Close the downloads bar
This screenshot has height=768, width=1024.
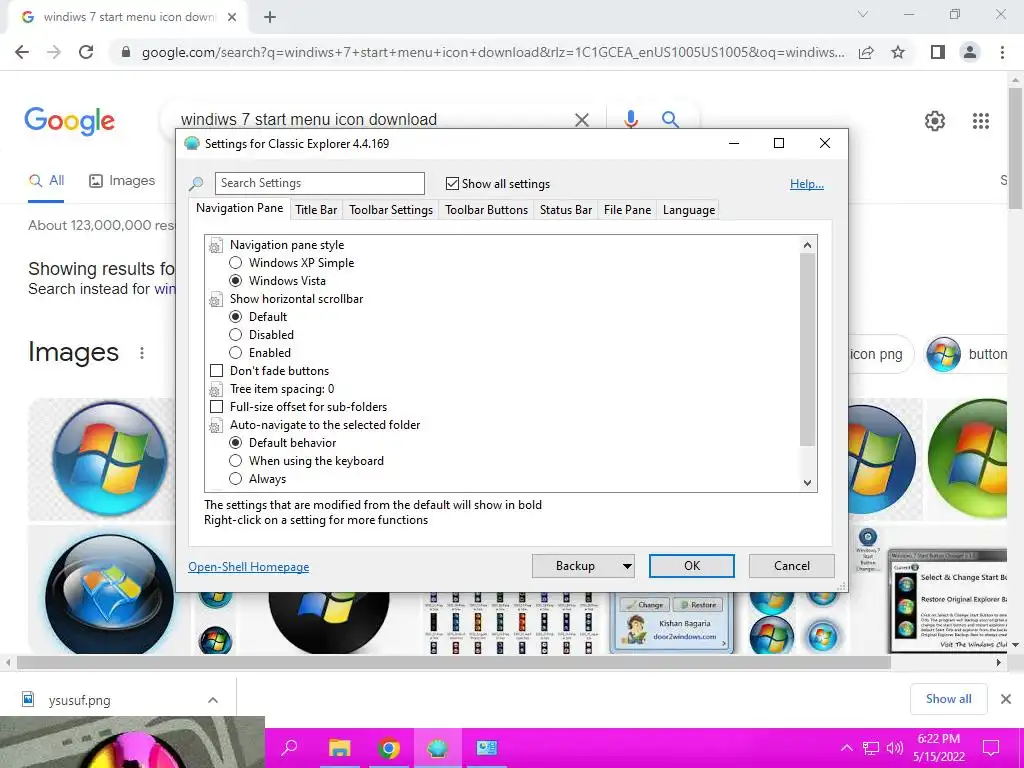[1006, 699]
